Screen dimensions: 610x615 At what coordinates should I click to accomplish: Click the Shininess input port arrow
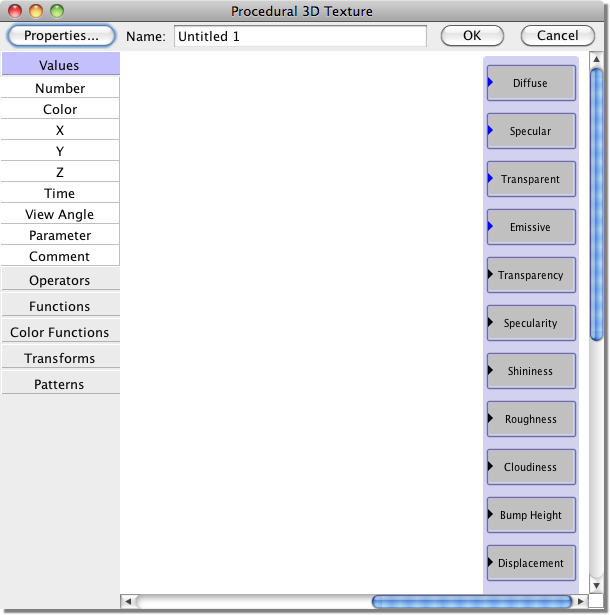point(490,370)
